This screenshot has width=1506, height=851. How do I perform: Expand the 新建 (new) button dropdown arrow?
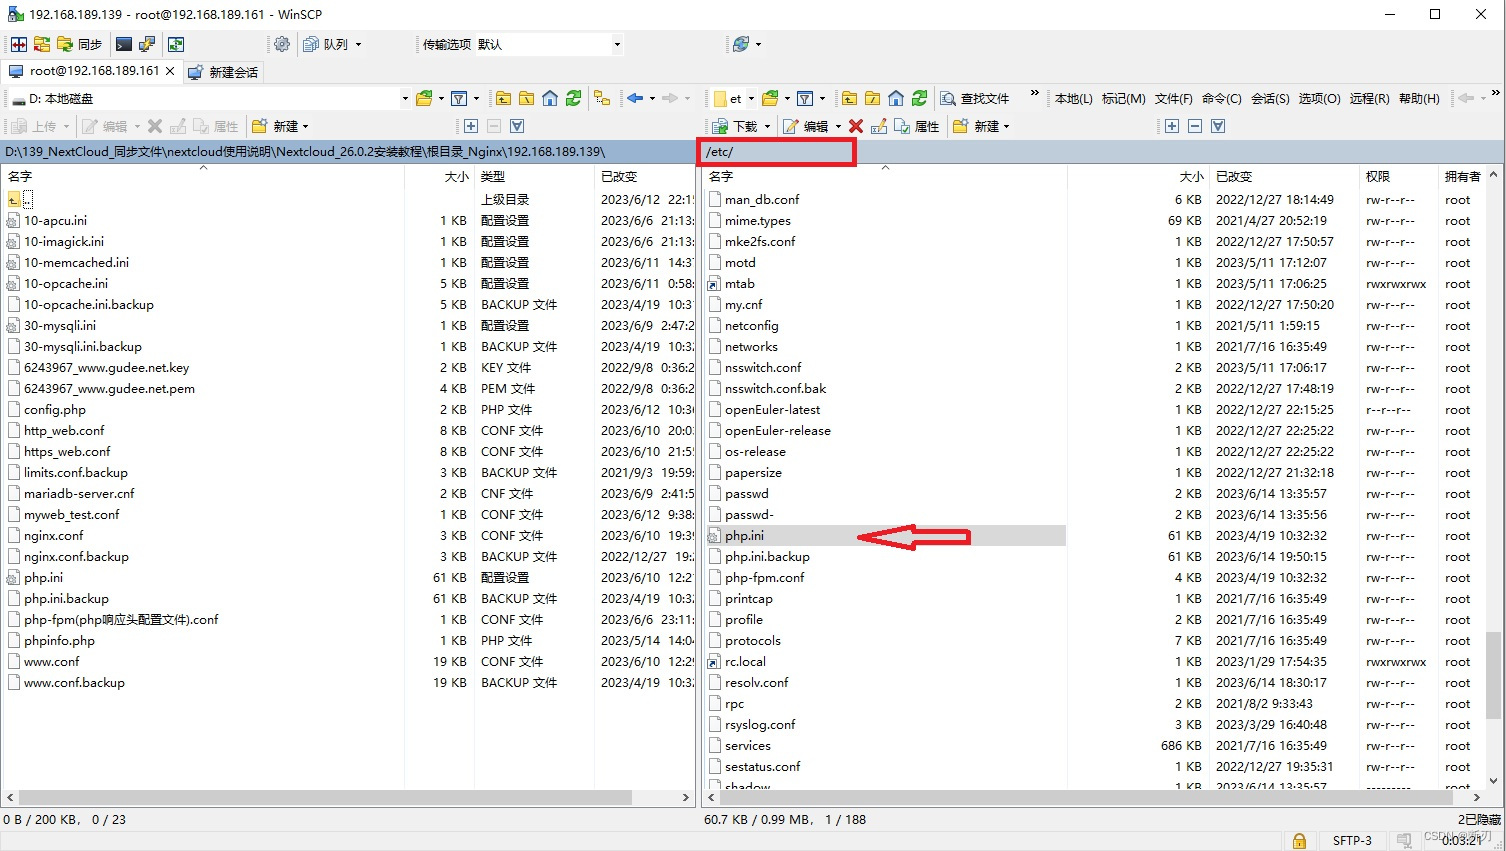(x=306, y=125)
